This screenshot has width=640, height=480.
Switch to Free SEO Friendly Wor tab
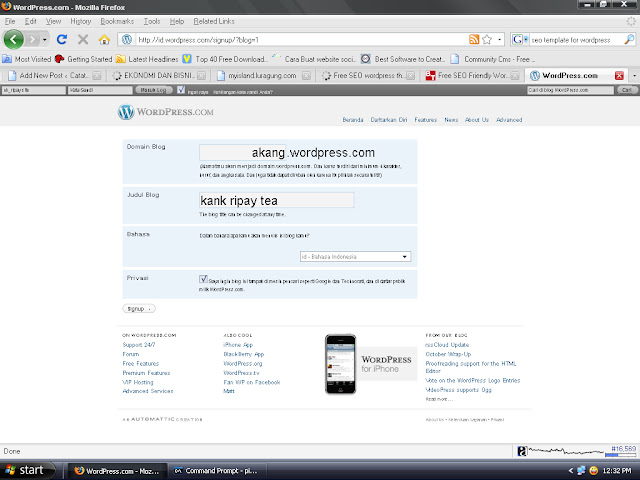pos(472,76)
